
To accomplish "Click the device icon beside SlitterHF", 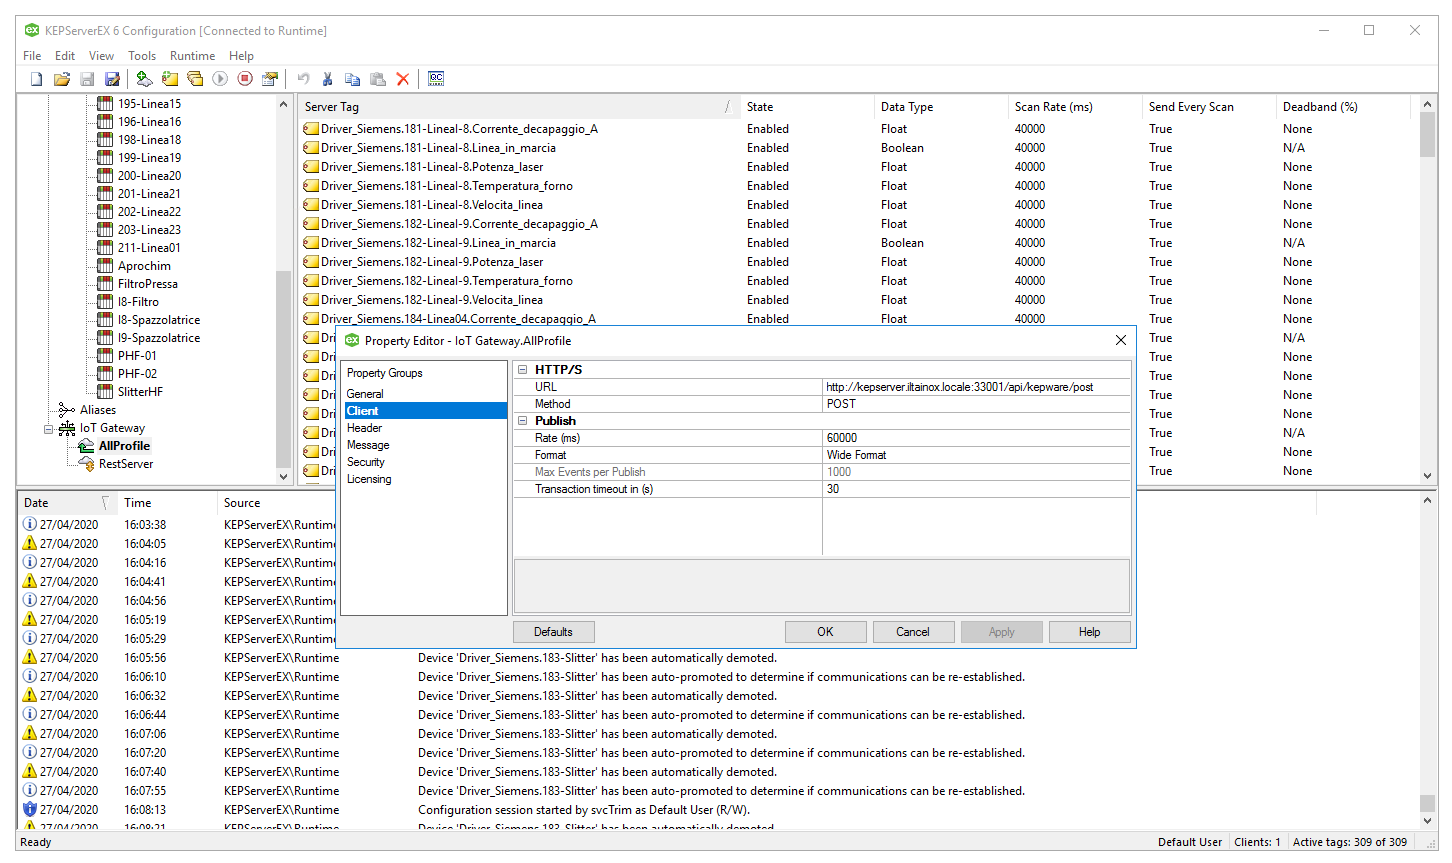I will pos(105,392).
